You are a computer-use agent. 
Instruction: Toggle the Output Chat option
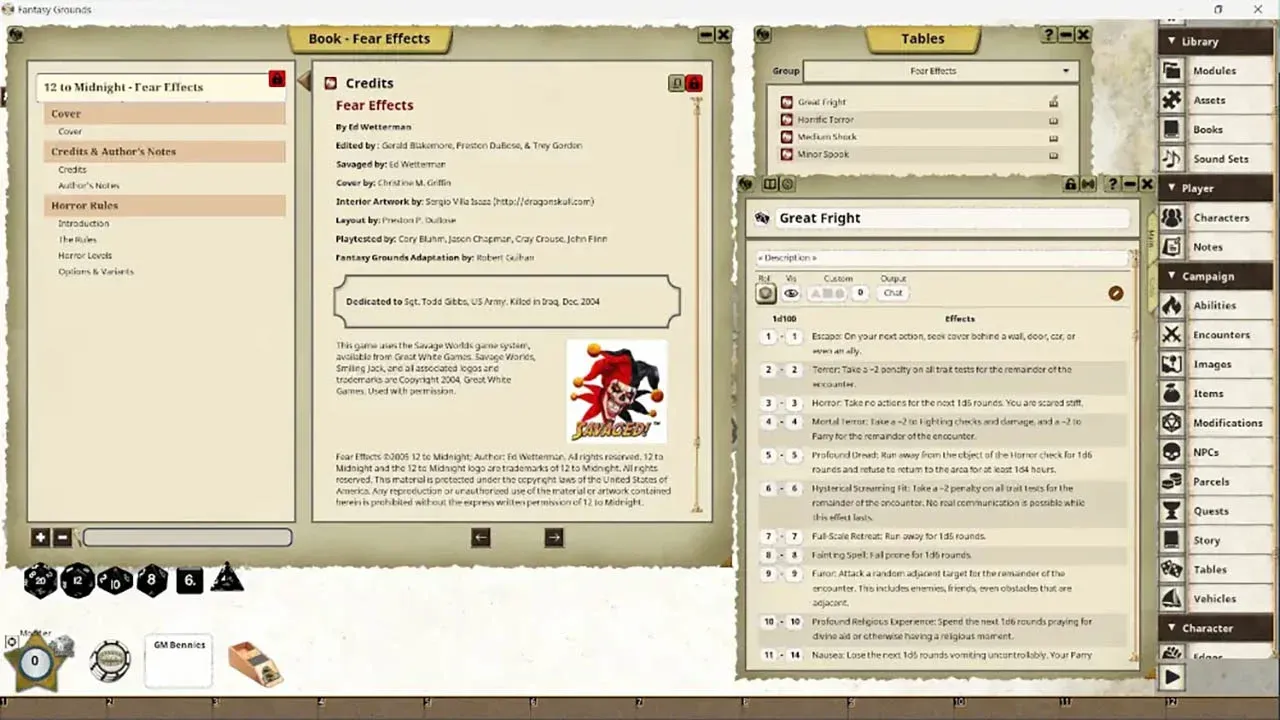(x=893, y=293)
